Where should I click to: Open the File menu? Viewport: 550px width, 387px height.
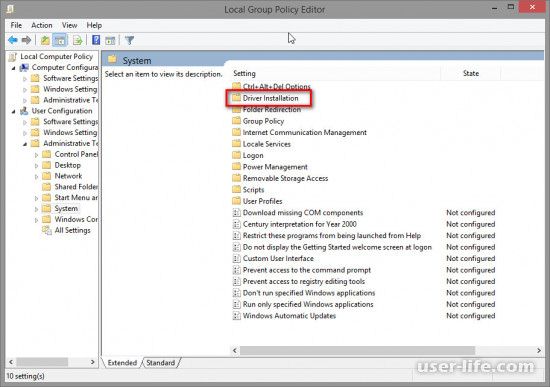click(16, 25)
